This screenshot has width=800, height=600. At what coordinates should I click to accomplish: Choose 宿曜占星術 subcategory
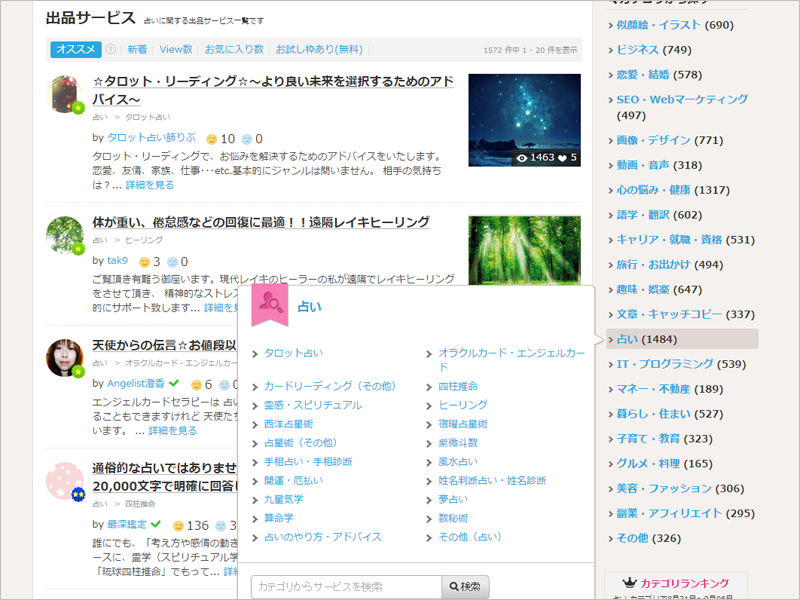463,424
